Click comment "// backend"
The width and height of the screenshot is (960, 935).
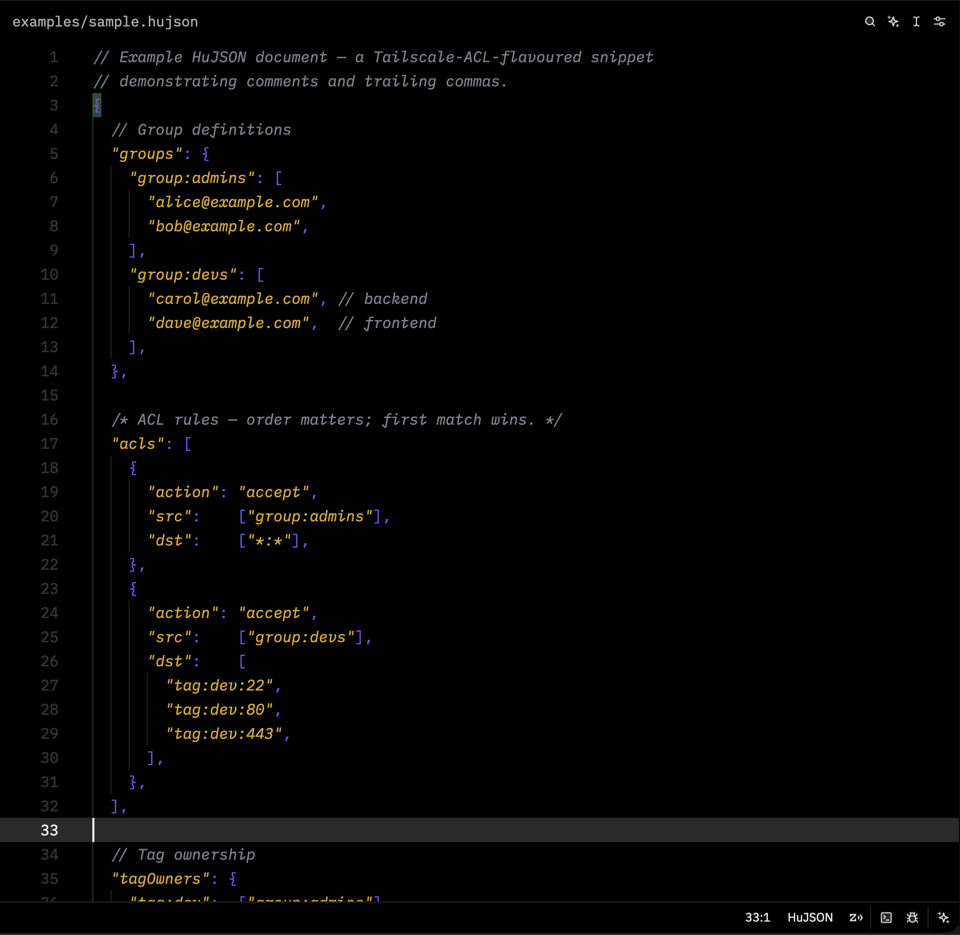click(x=383, y=299)
